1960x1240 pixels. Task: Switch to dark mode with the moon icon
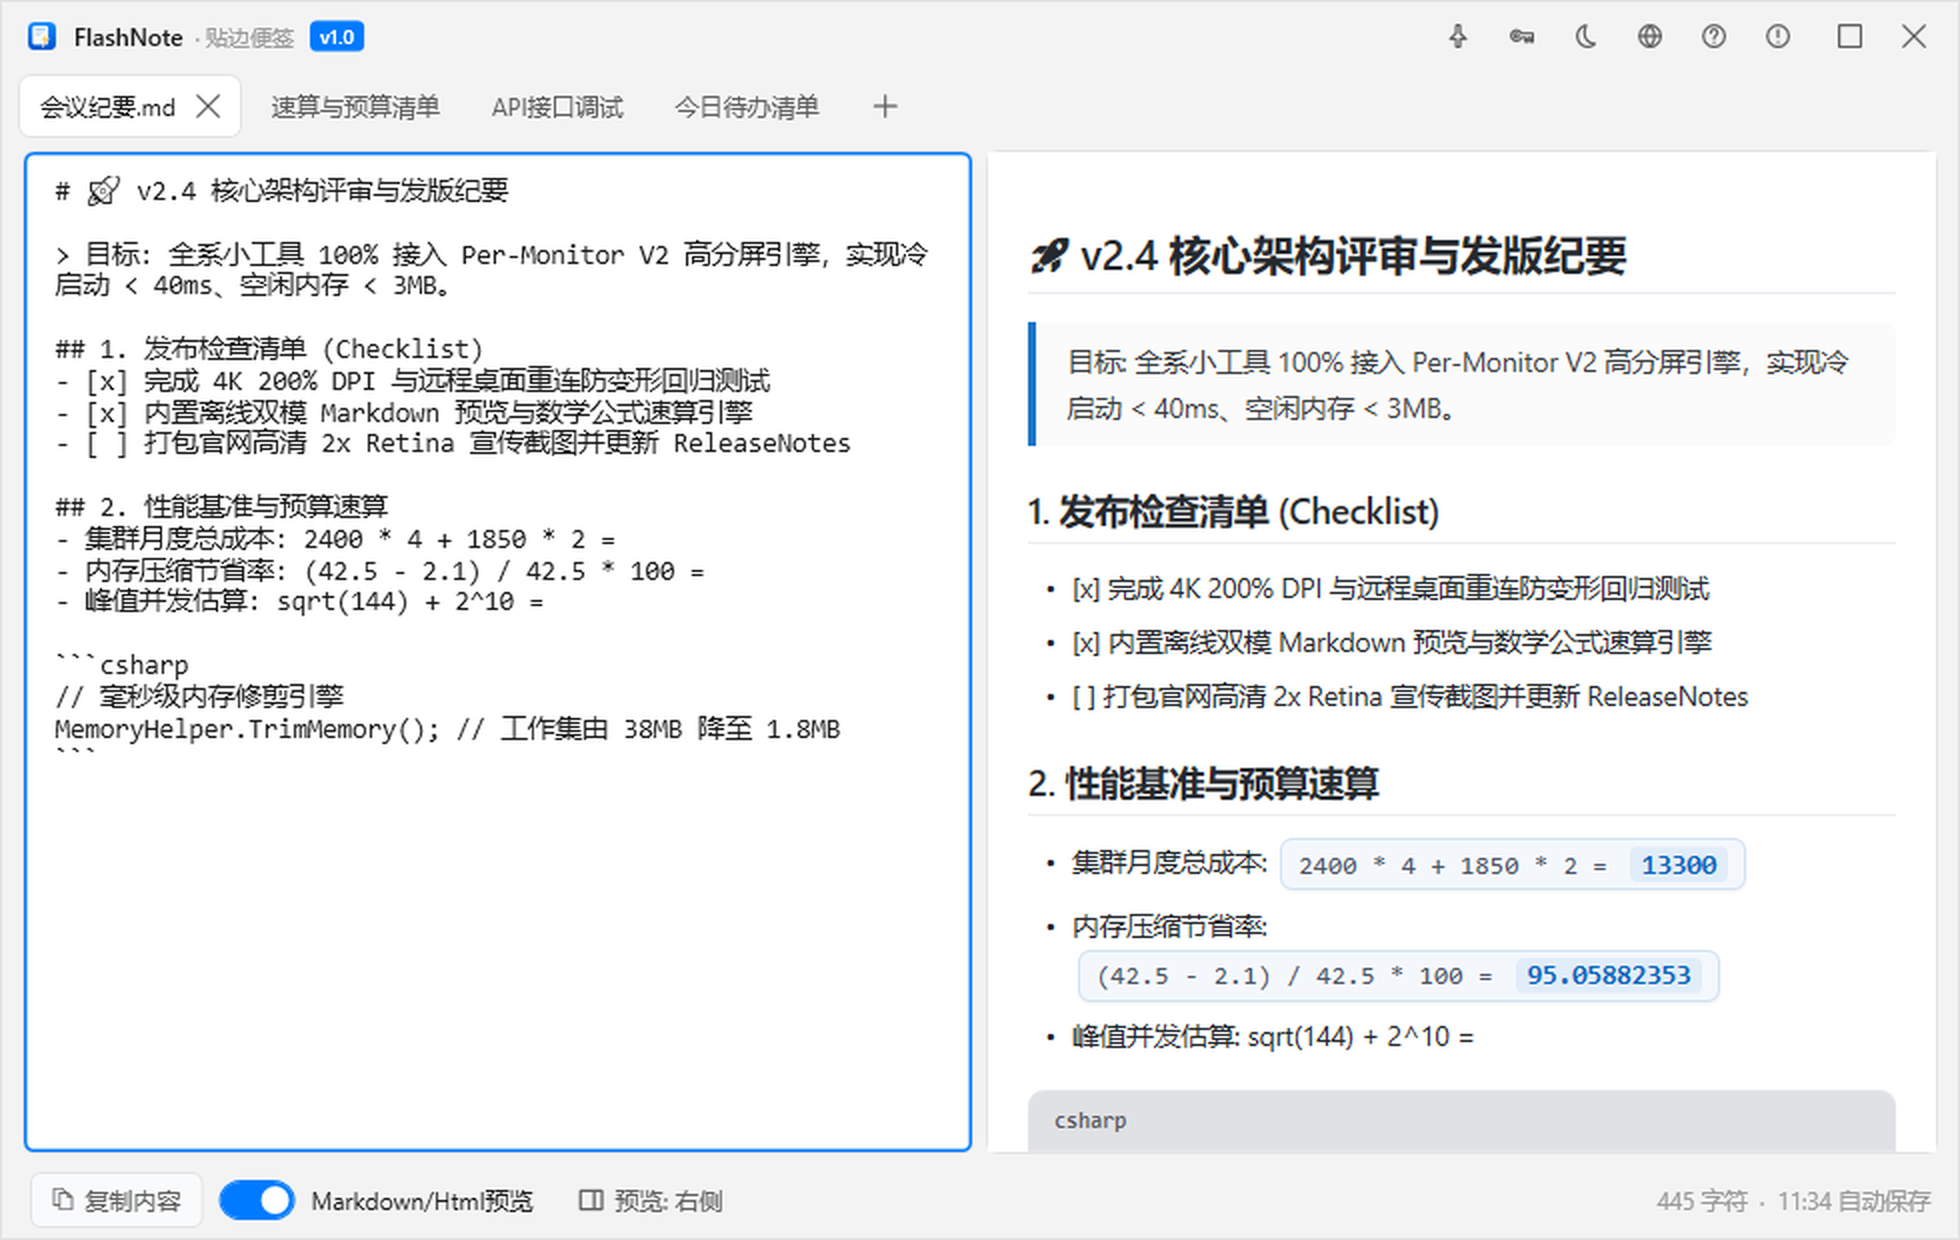tap(1586, 37)
